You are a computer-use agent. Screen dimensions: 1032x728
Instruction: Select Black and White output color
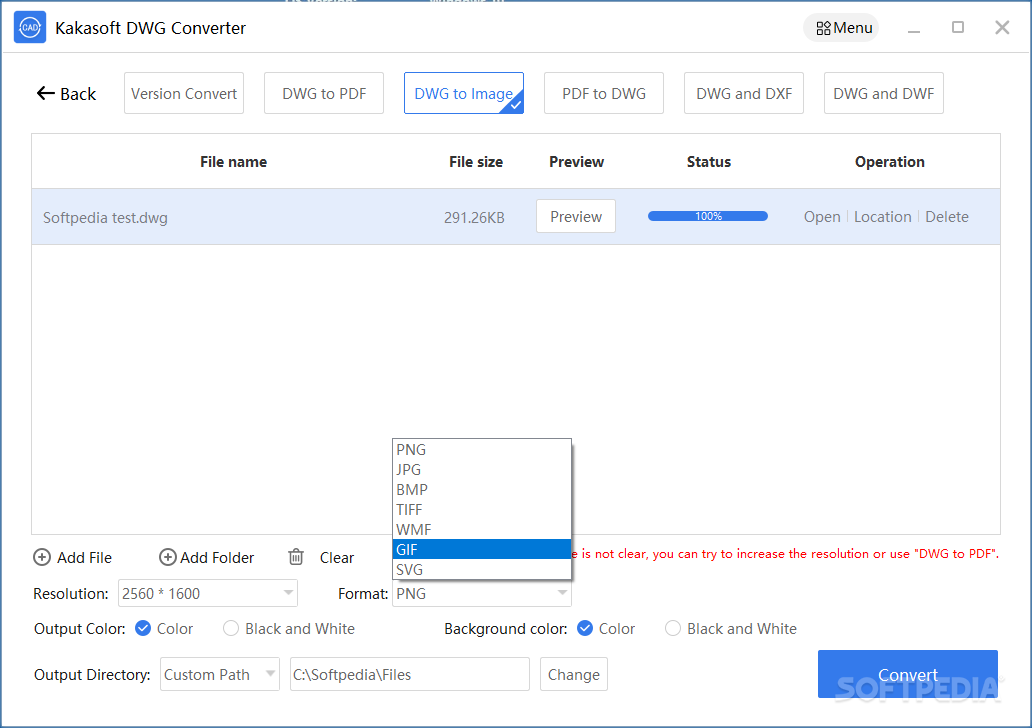[x=230, y=628]
